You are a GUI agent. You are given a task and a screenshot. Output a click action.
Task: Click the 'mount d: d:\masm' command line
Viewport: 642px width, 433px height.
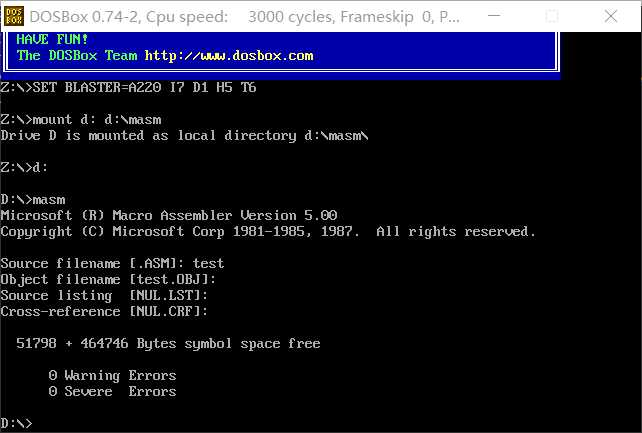coord(81,120)
